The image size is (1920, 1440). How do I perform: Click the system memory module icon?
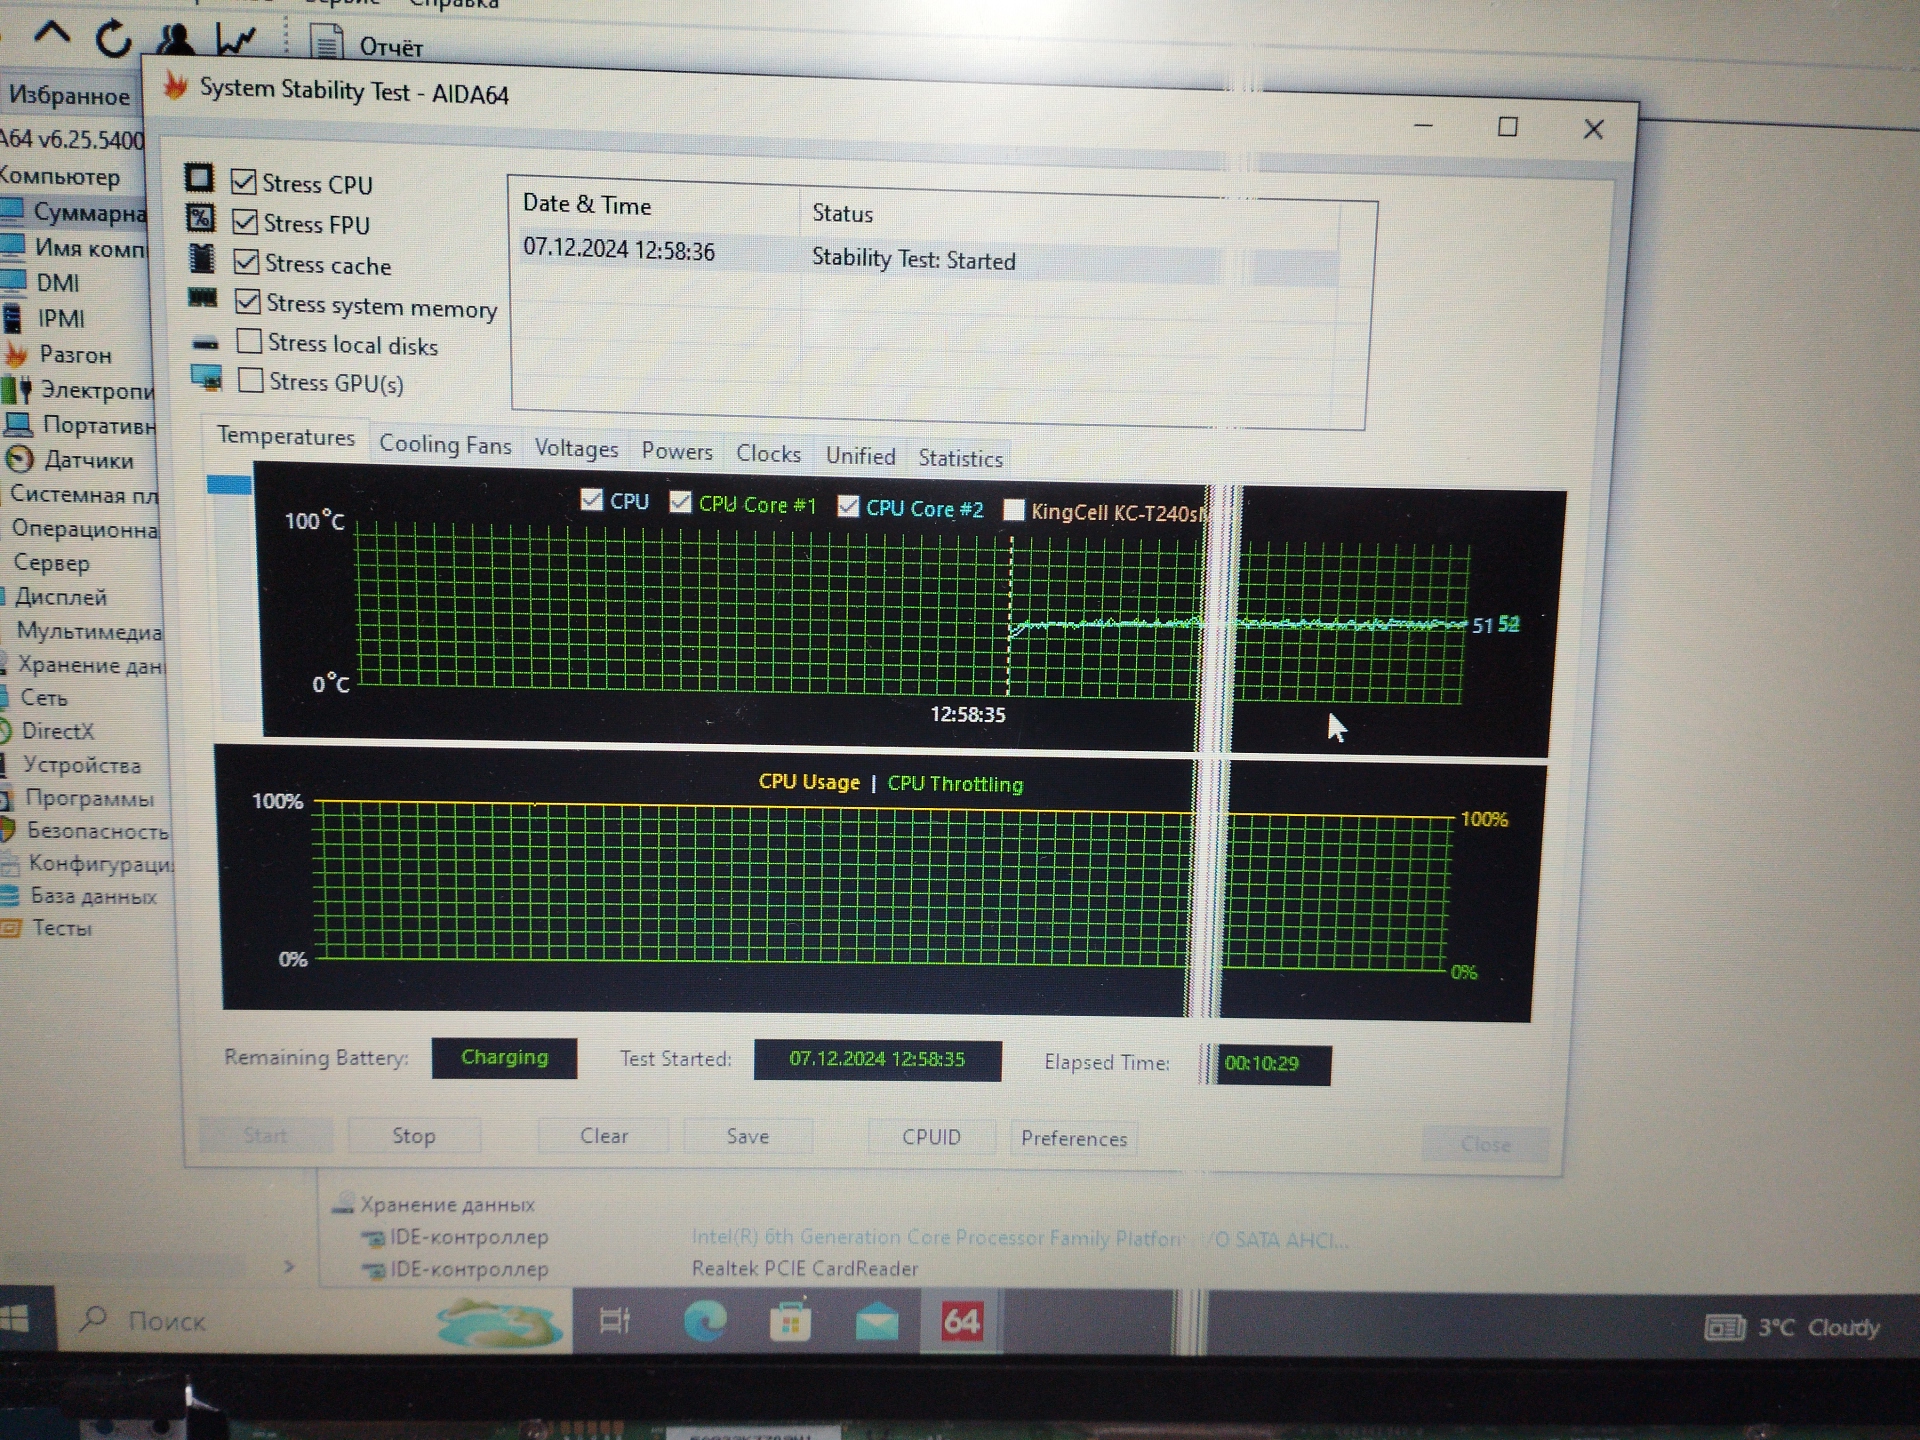pyautogui.click(x=203, y=297)
